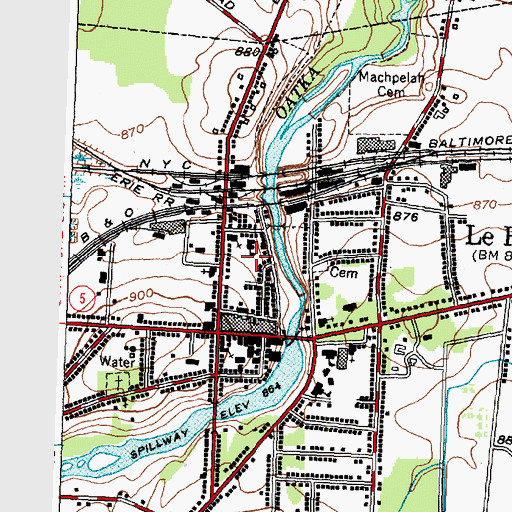Click the Machpelah Cem map label
512x512 pixels.
392,84
